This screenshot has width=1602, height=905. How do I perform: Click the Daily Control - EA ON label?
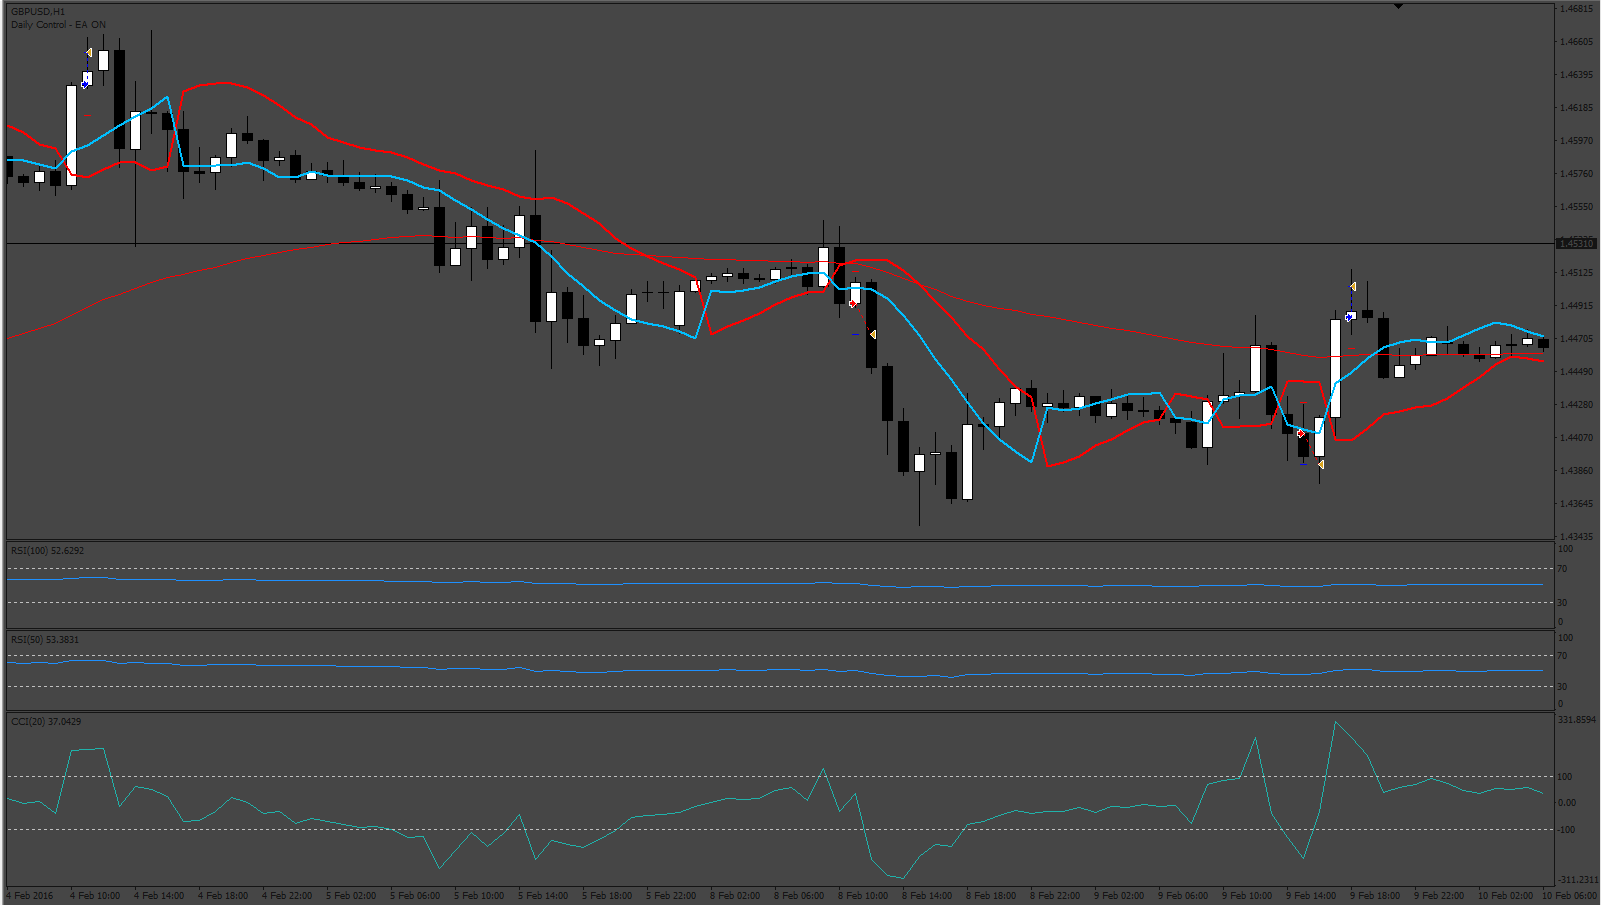59,24
